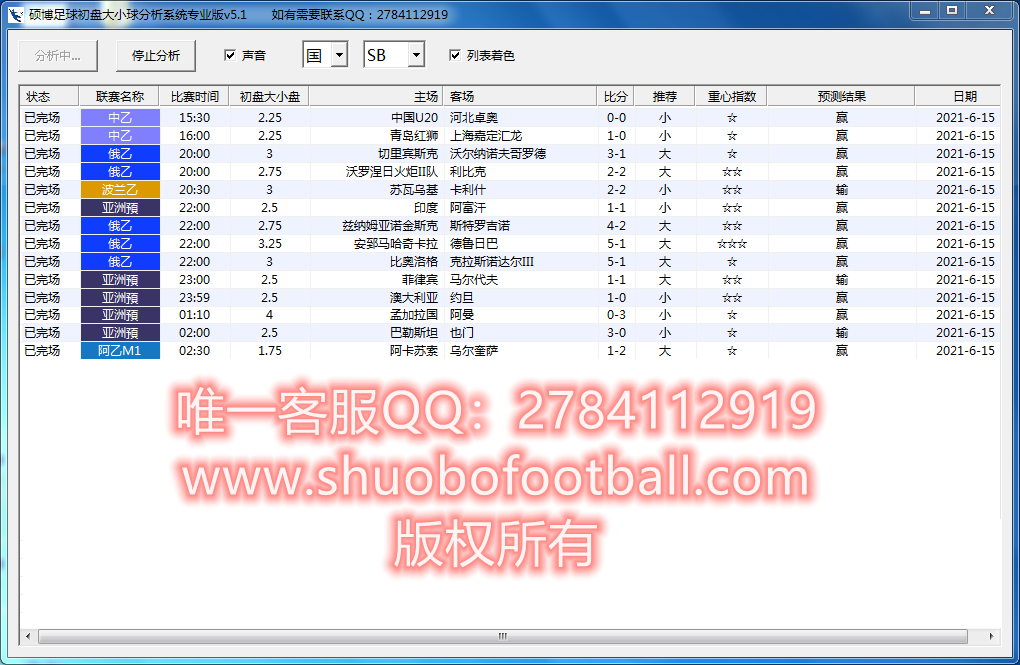Click the 状态 column header
Viewport: 1020px width, 665px height.
coord(38,96)
